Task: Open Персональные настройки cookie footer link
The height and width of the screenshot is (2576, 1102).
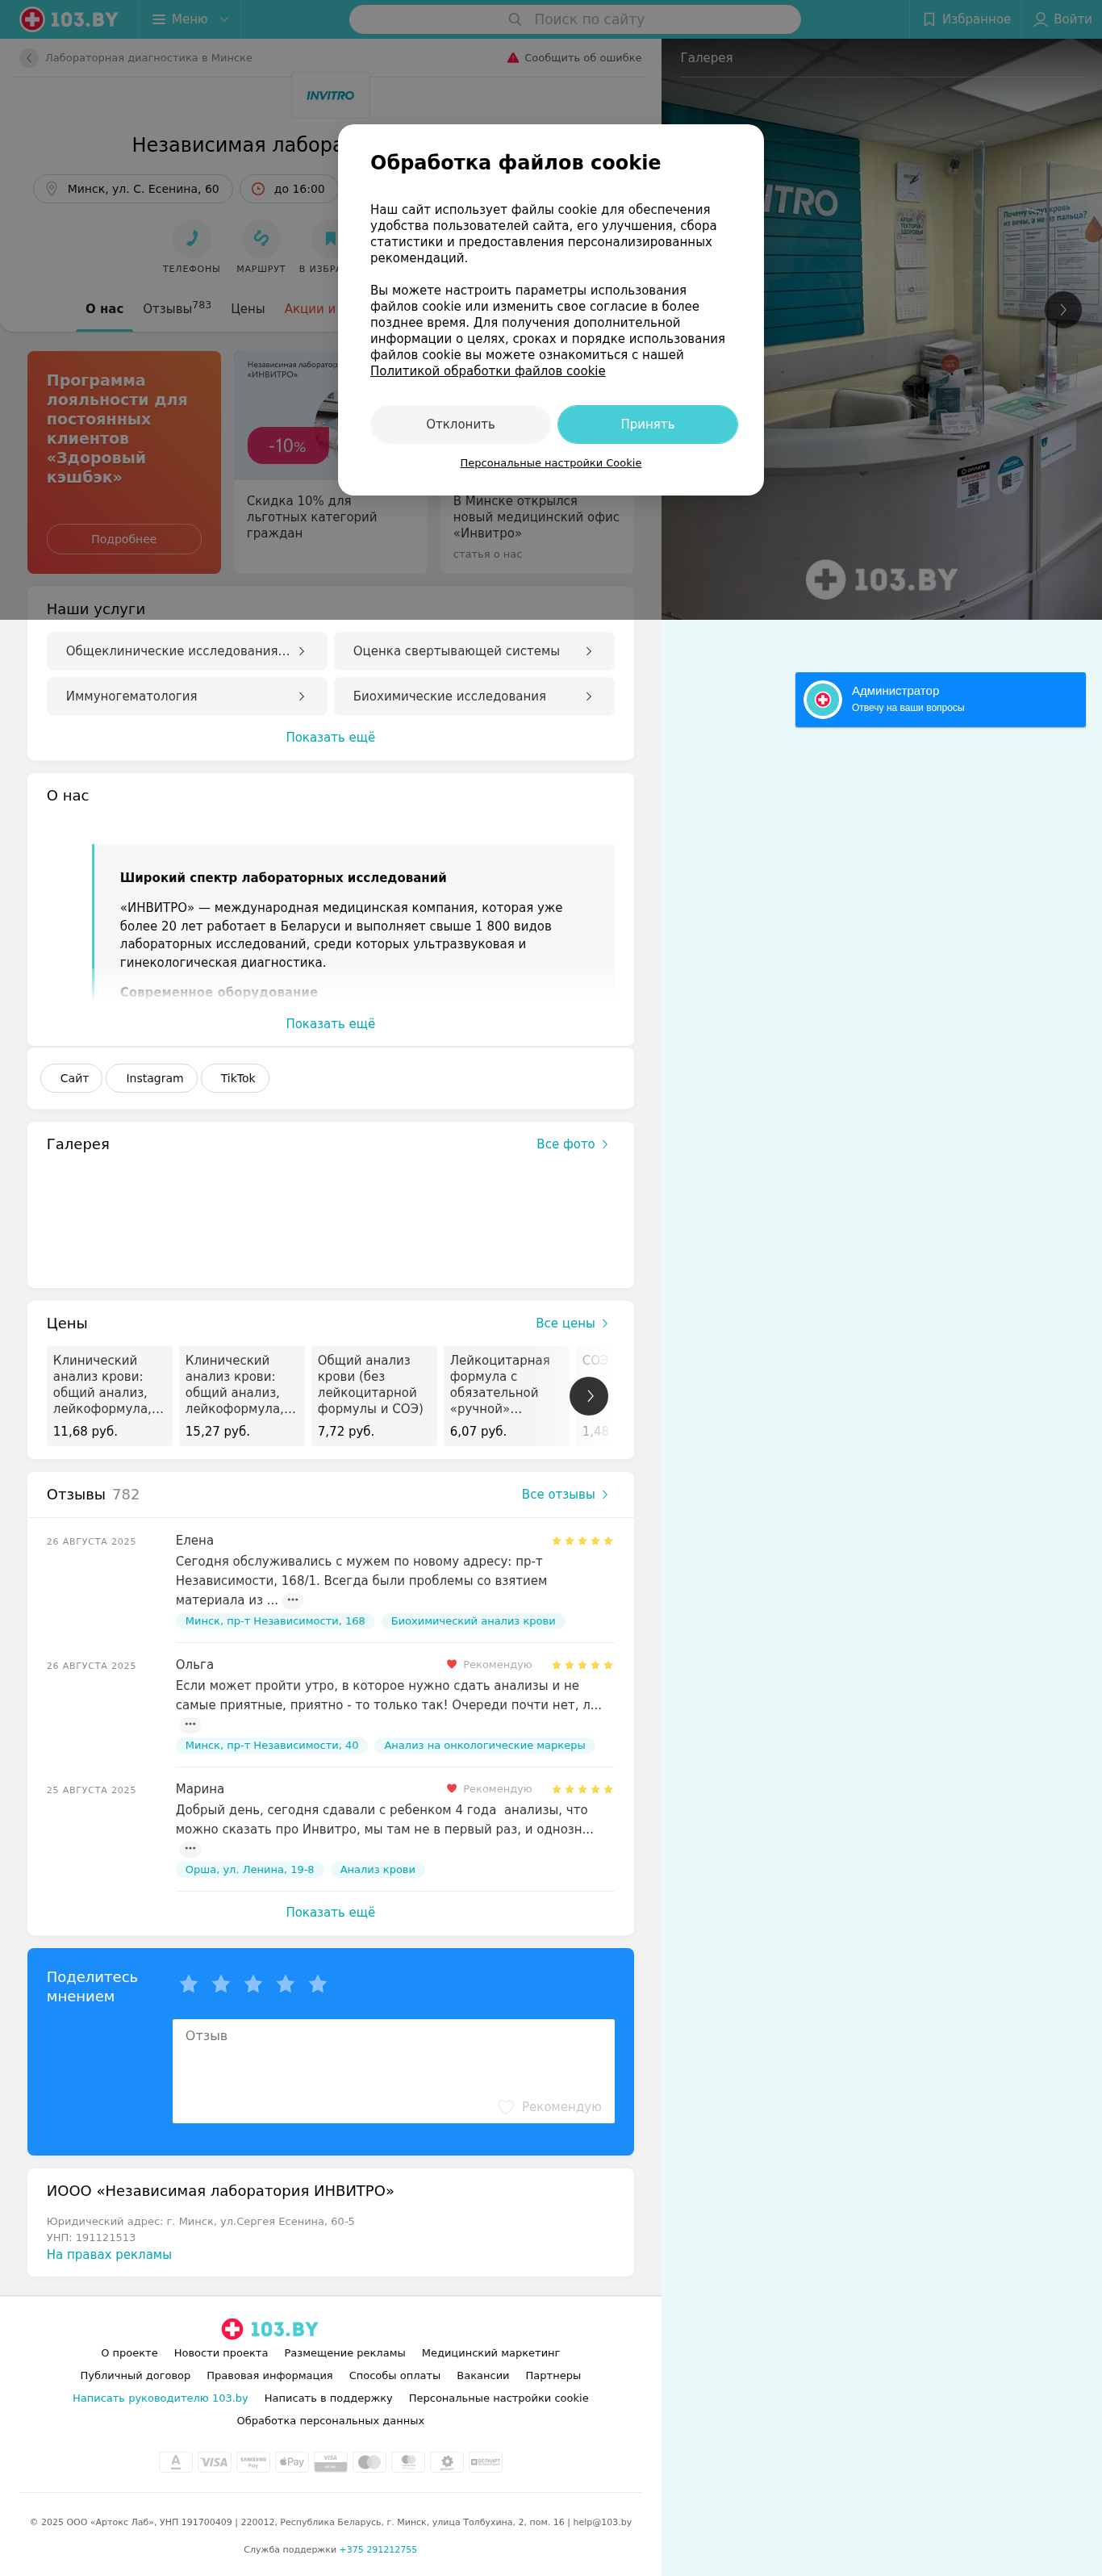Action: [x=498, y=2398]
